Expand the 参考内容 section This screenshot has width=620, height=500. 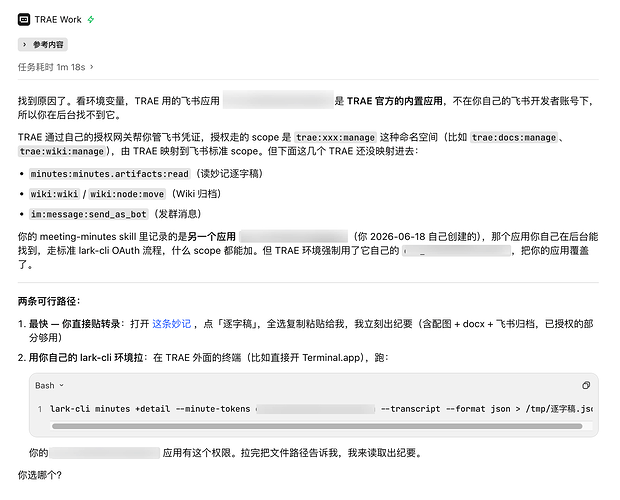coord(43,45)
